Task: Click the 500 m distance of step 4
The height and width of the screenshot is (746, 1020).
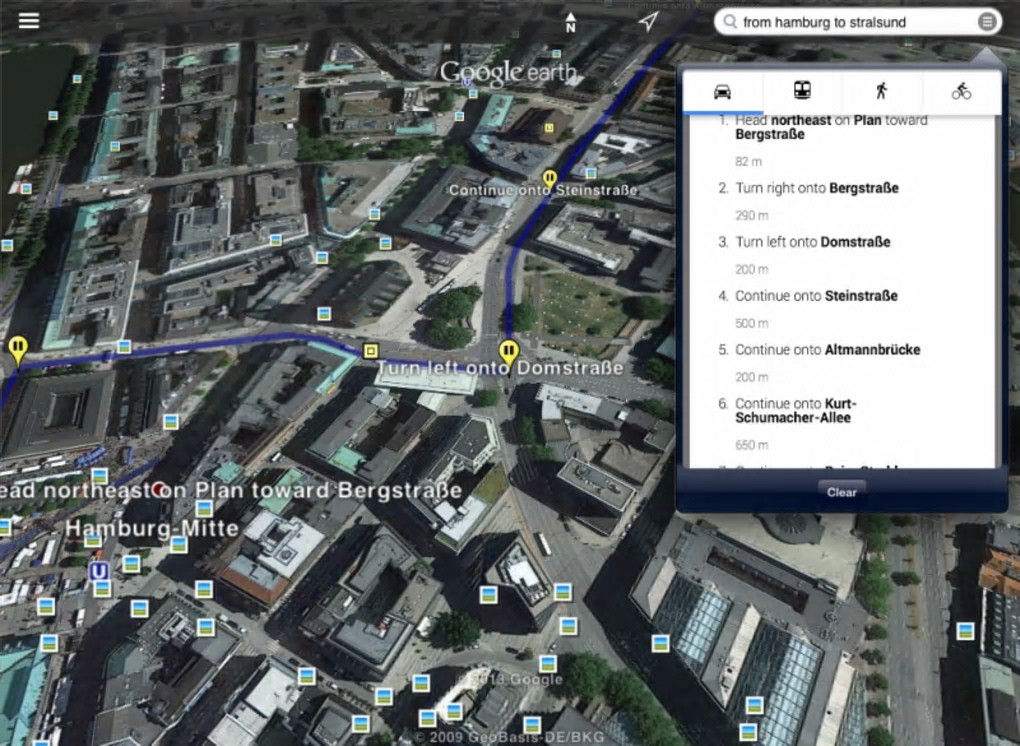Action: coord(751,323)
